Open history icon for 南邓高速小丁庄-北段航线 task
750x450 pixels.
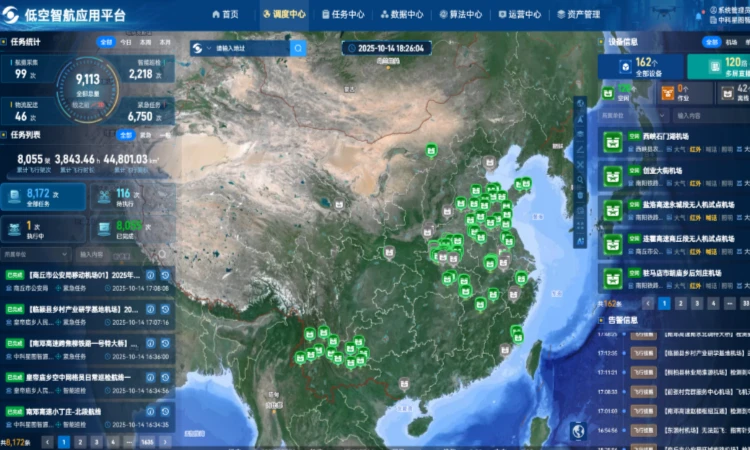point(165,411)
